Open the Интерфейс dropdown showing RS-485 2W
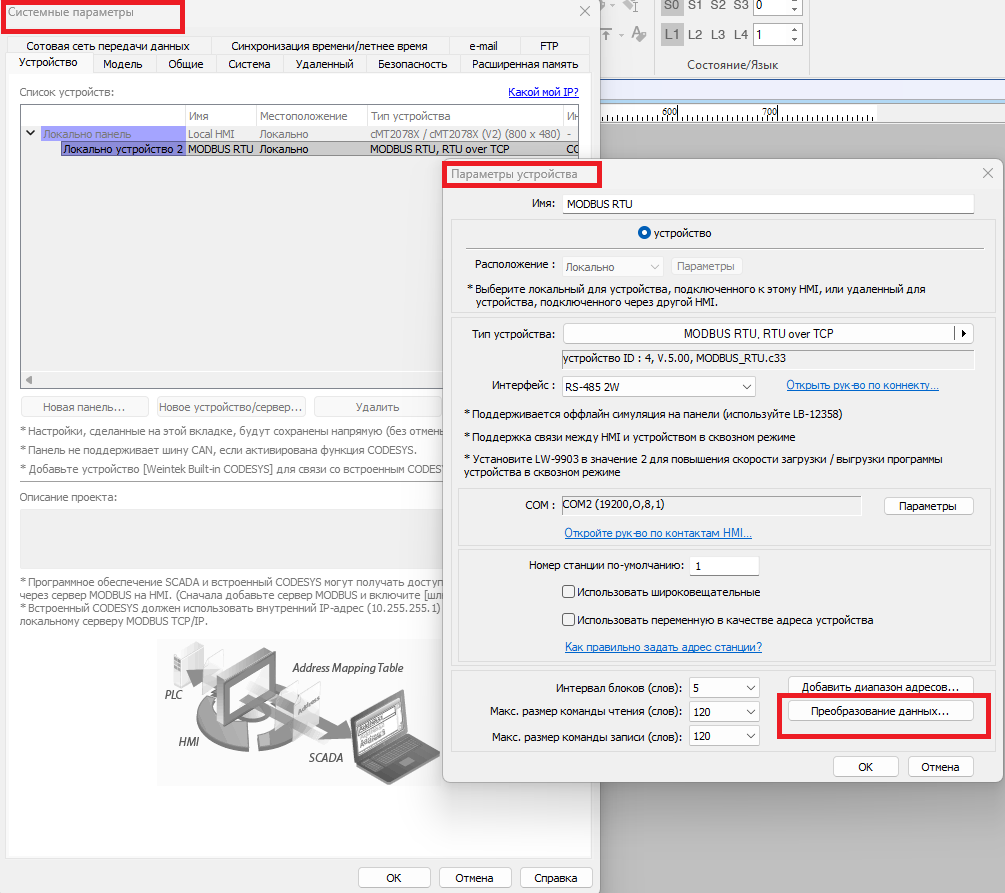The height and width of the screenshot is (893, 1005). (658, 386)
